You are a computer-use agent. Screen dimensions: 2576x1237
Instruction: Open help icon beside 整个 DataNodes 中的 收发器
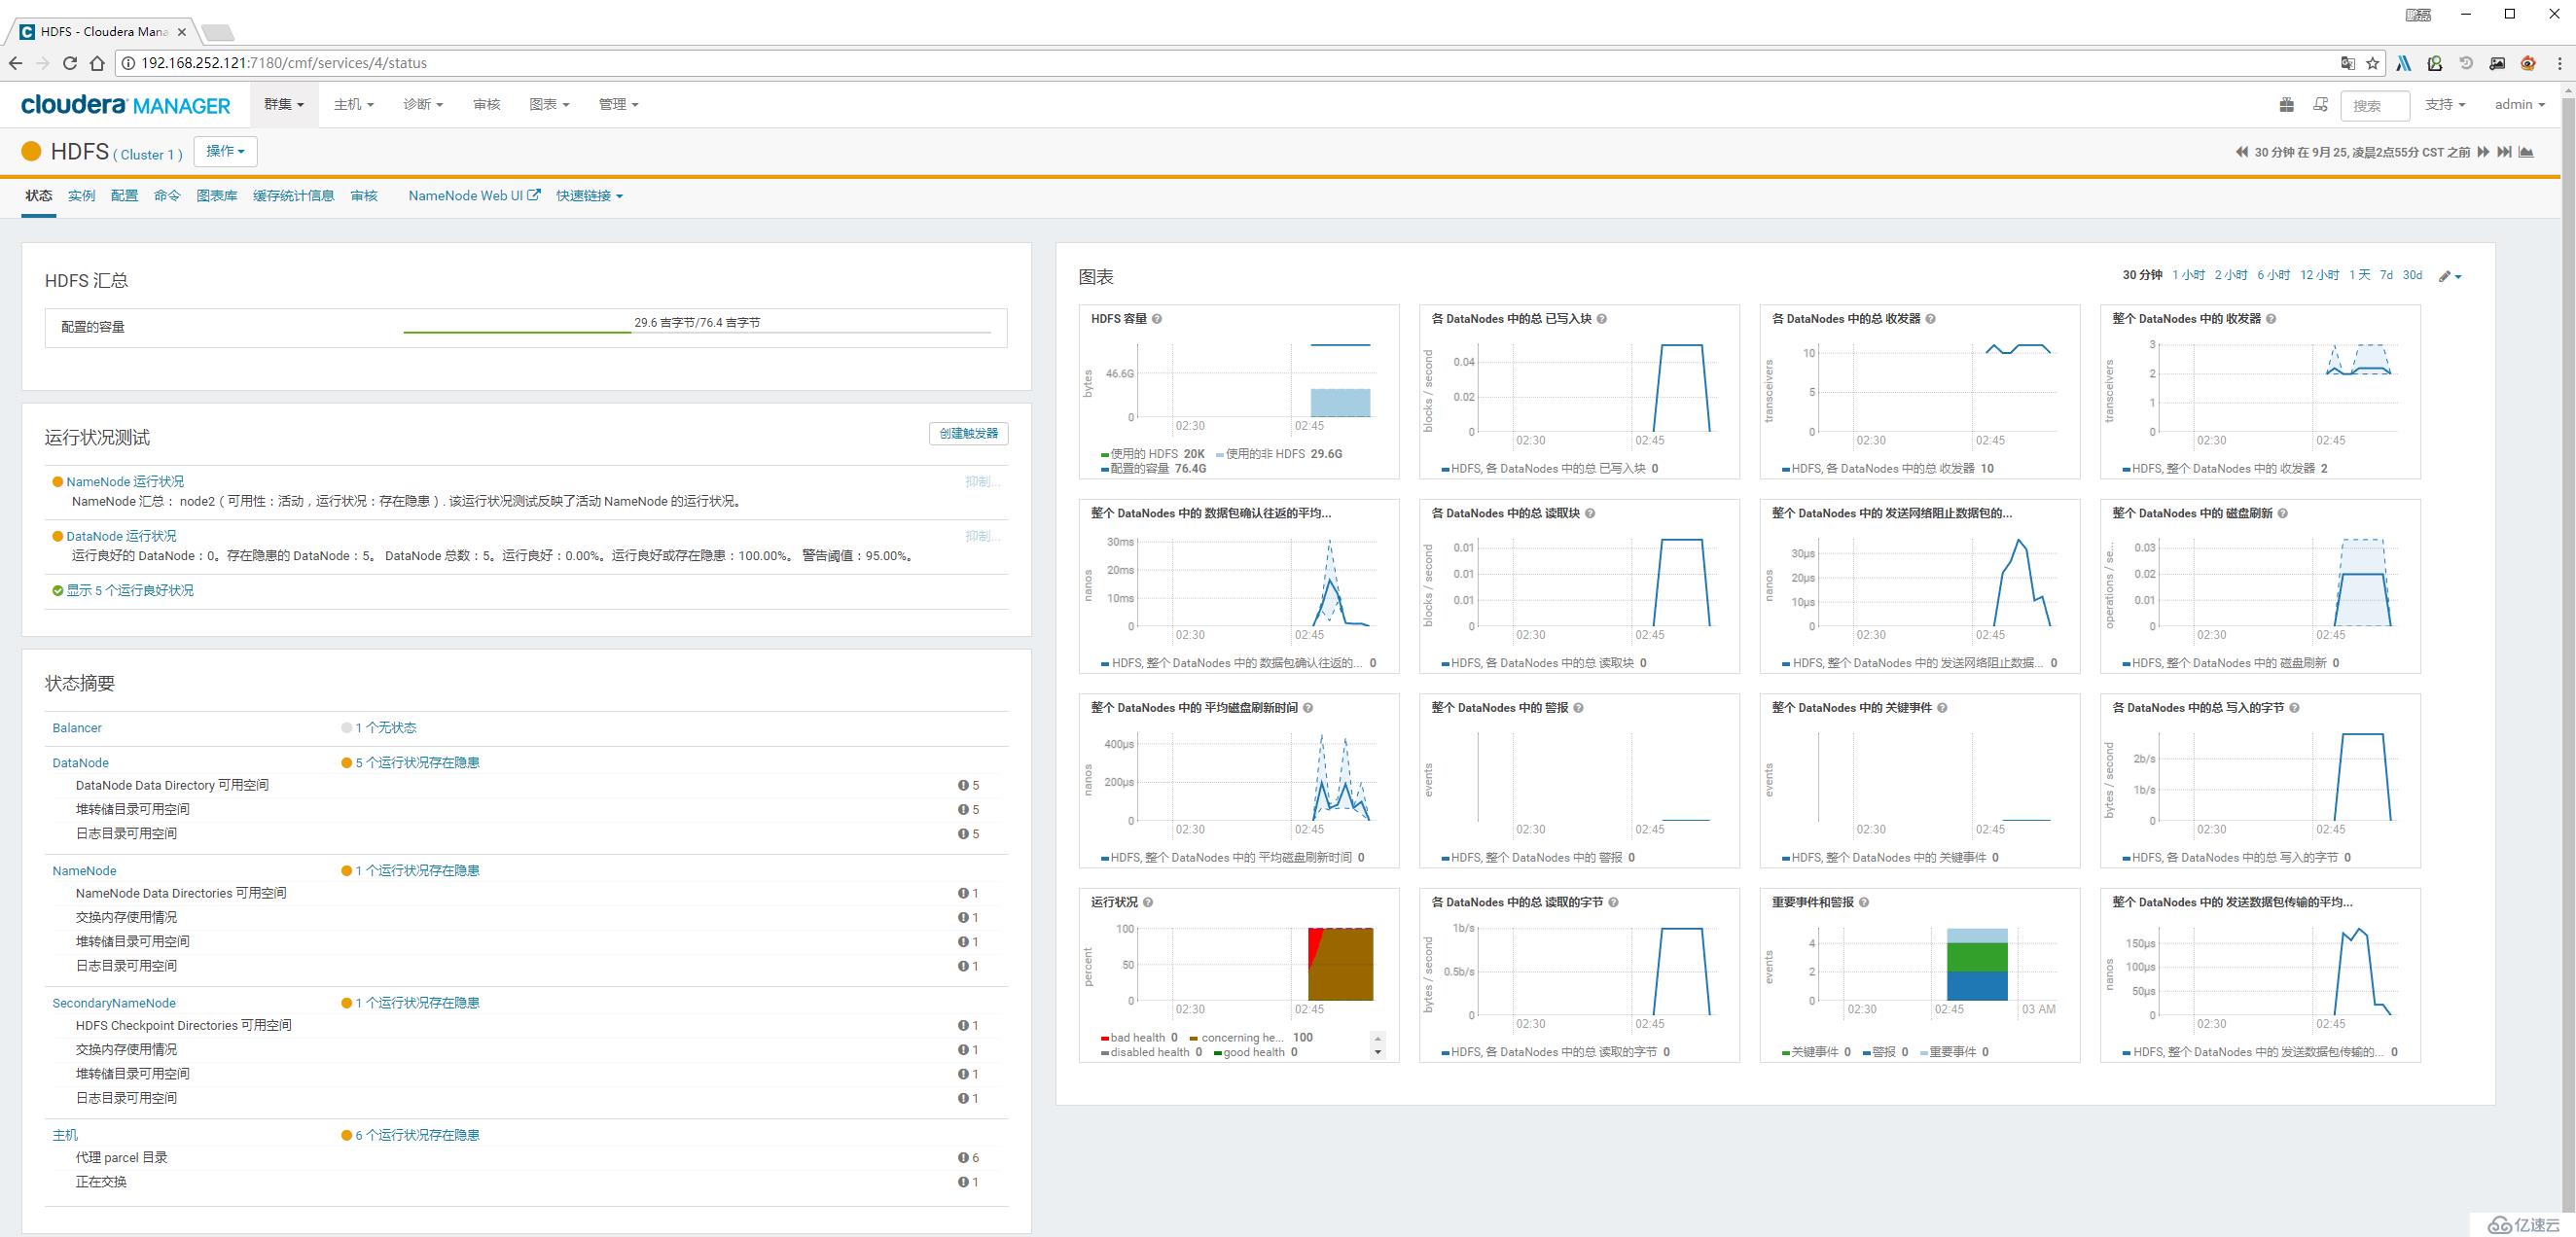pos(2271,319)
